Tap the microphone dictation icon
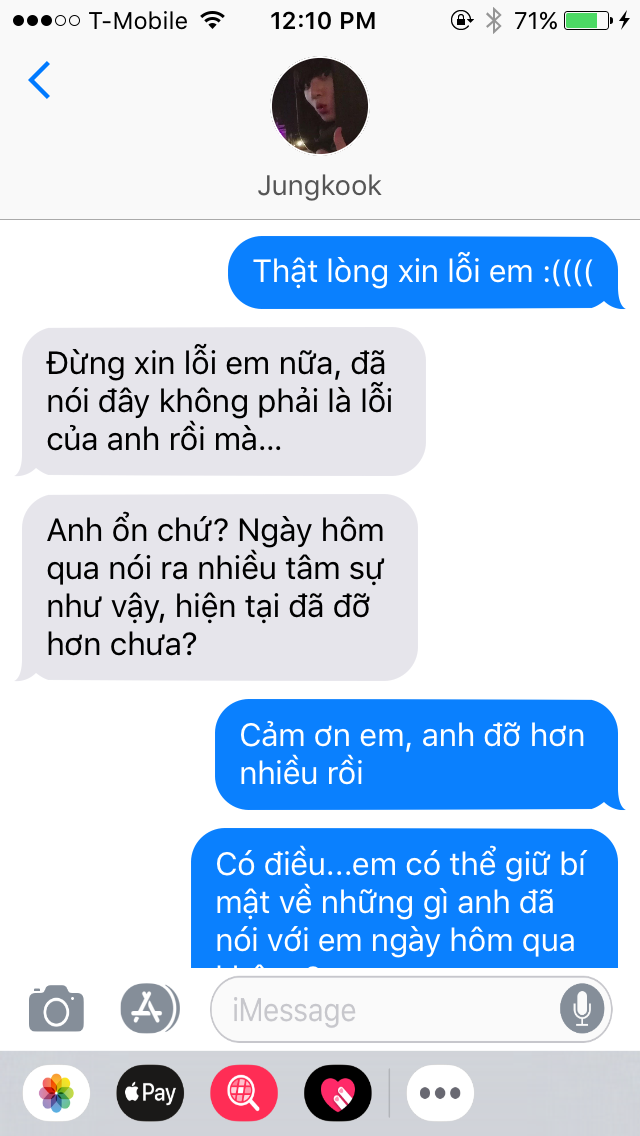The width and height of the screenshot is (640, 1136). click(581, 1008)
